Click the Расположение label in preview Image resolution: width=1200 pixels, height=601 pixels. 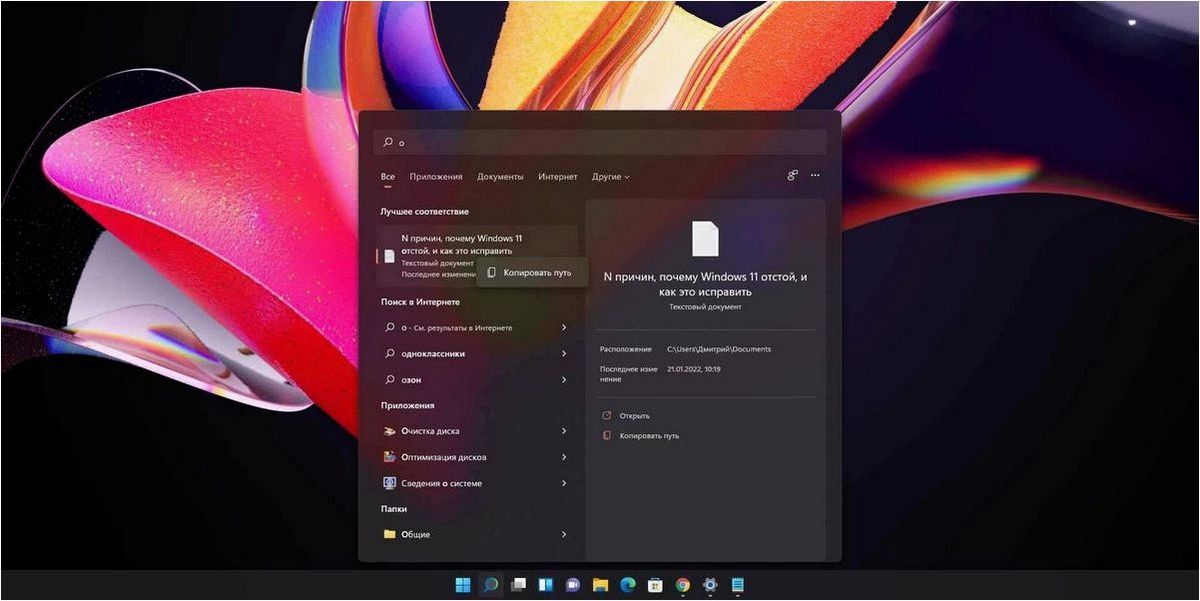pos(625,349)
